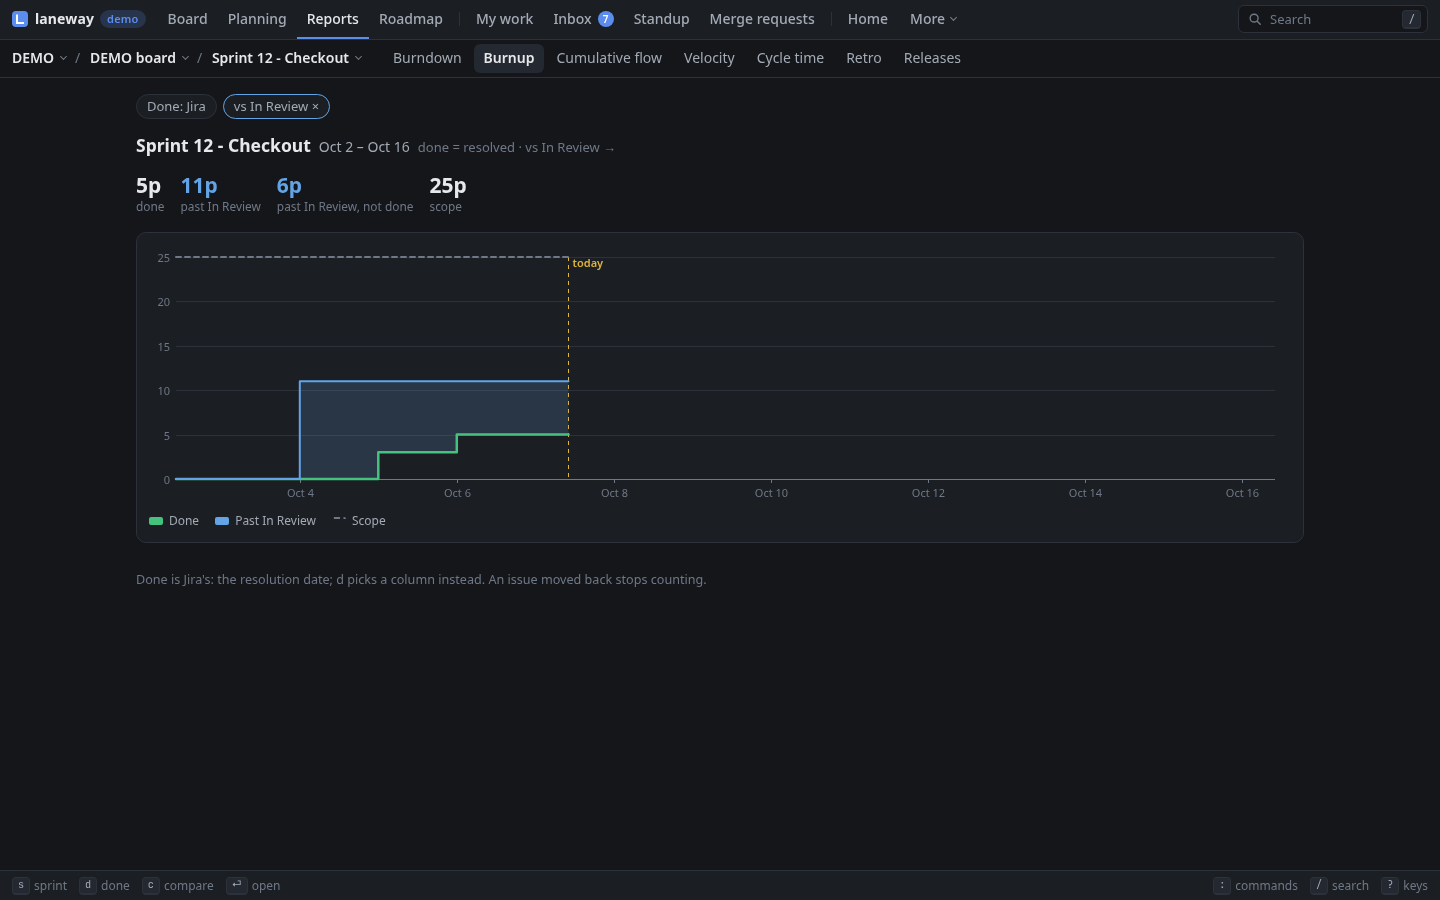Toggle the Scope series in chart legend

[359, 521]
